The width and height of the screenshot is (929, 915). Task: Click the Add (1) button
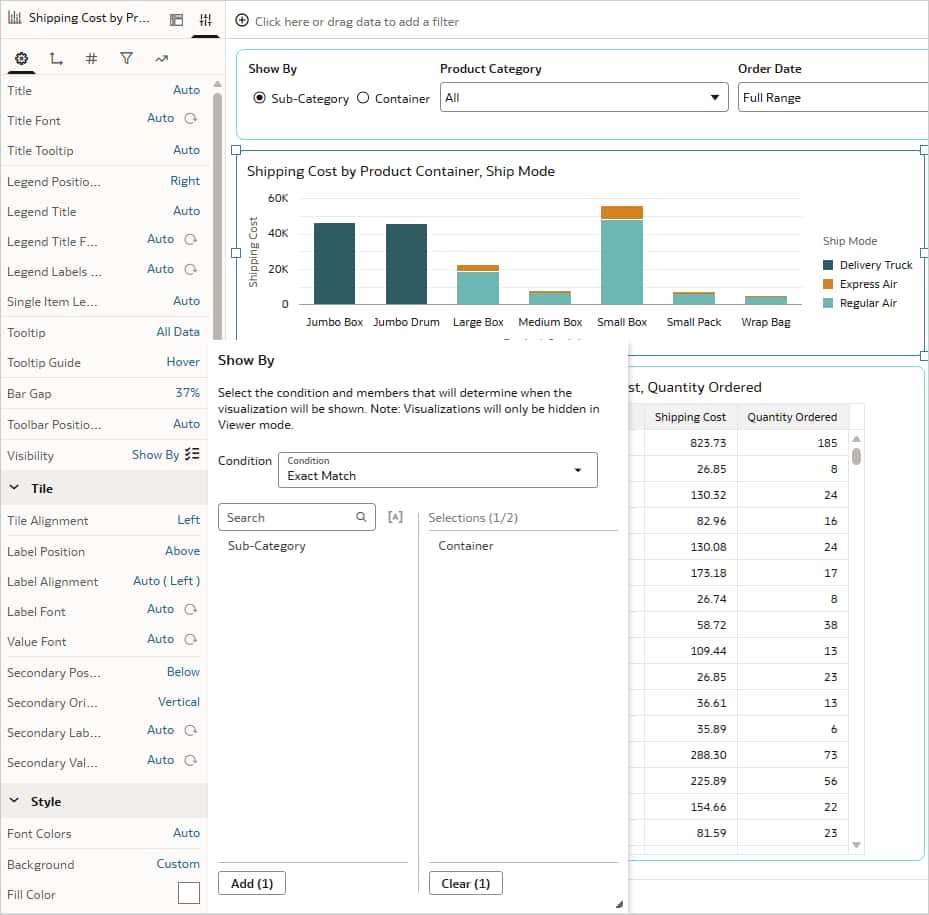(x=252, y=883)
